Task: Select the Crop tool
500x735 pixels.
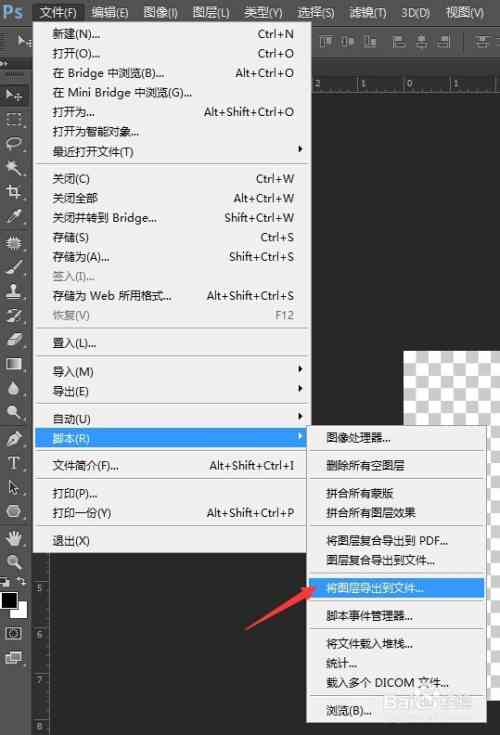Action: [x=14, y=191]
